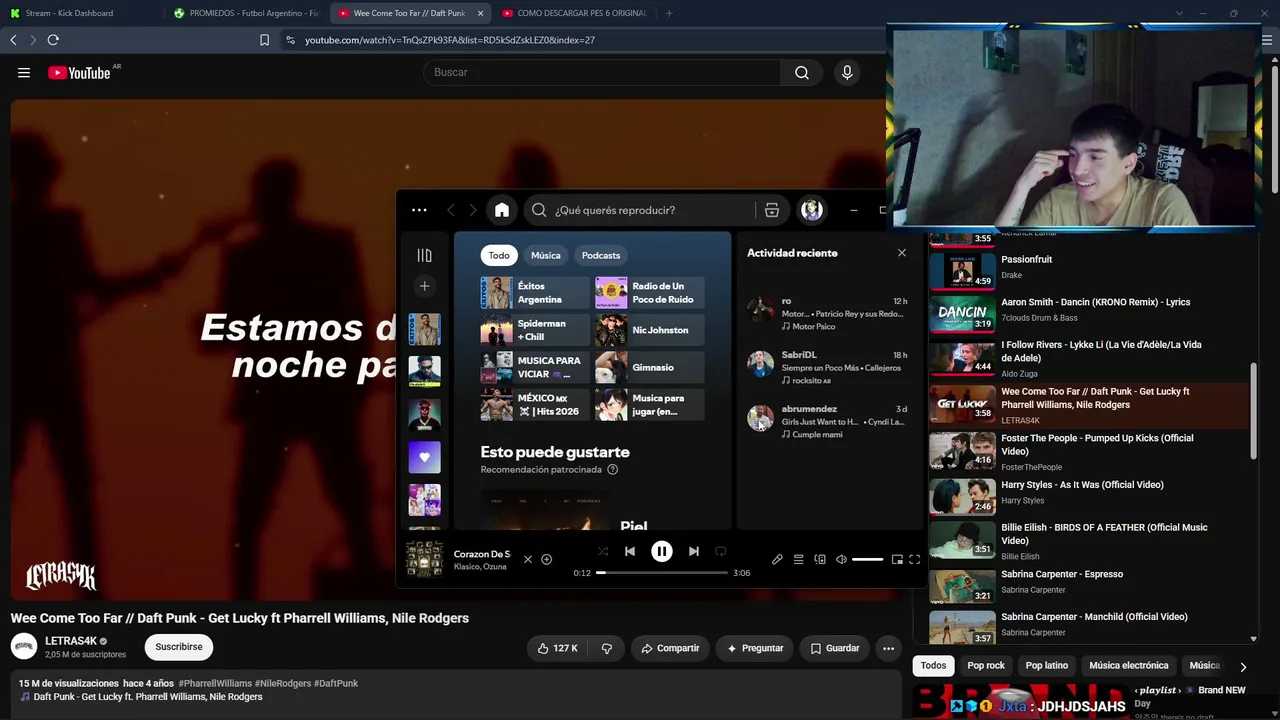Go to the YouTube home logo
This screenshot has height=720, width=1280.
(79, 73)
